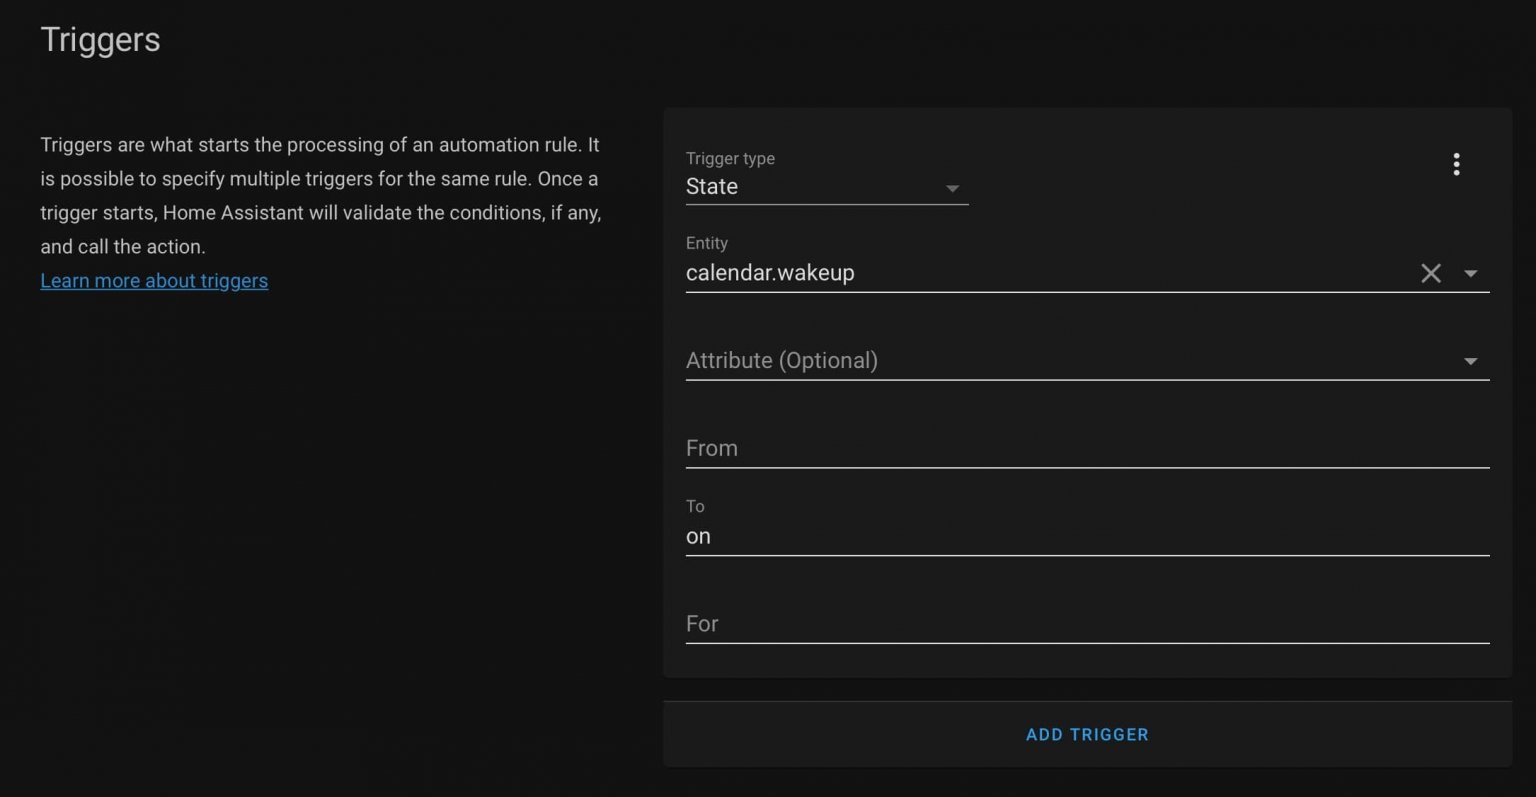Click the "Trigger type" field label

pyautogui.click(x=730, y=159)
